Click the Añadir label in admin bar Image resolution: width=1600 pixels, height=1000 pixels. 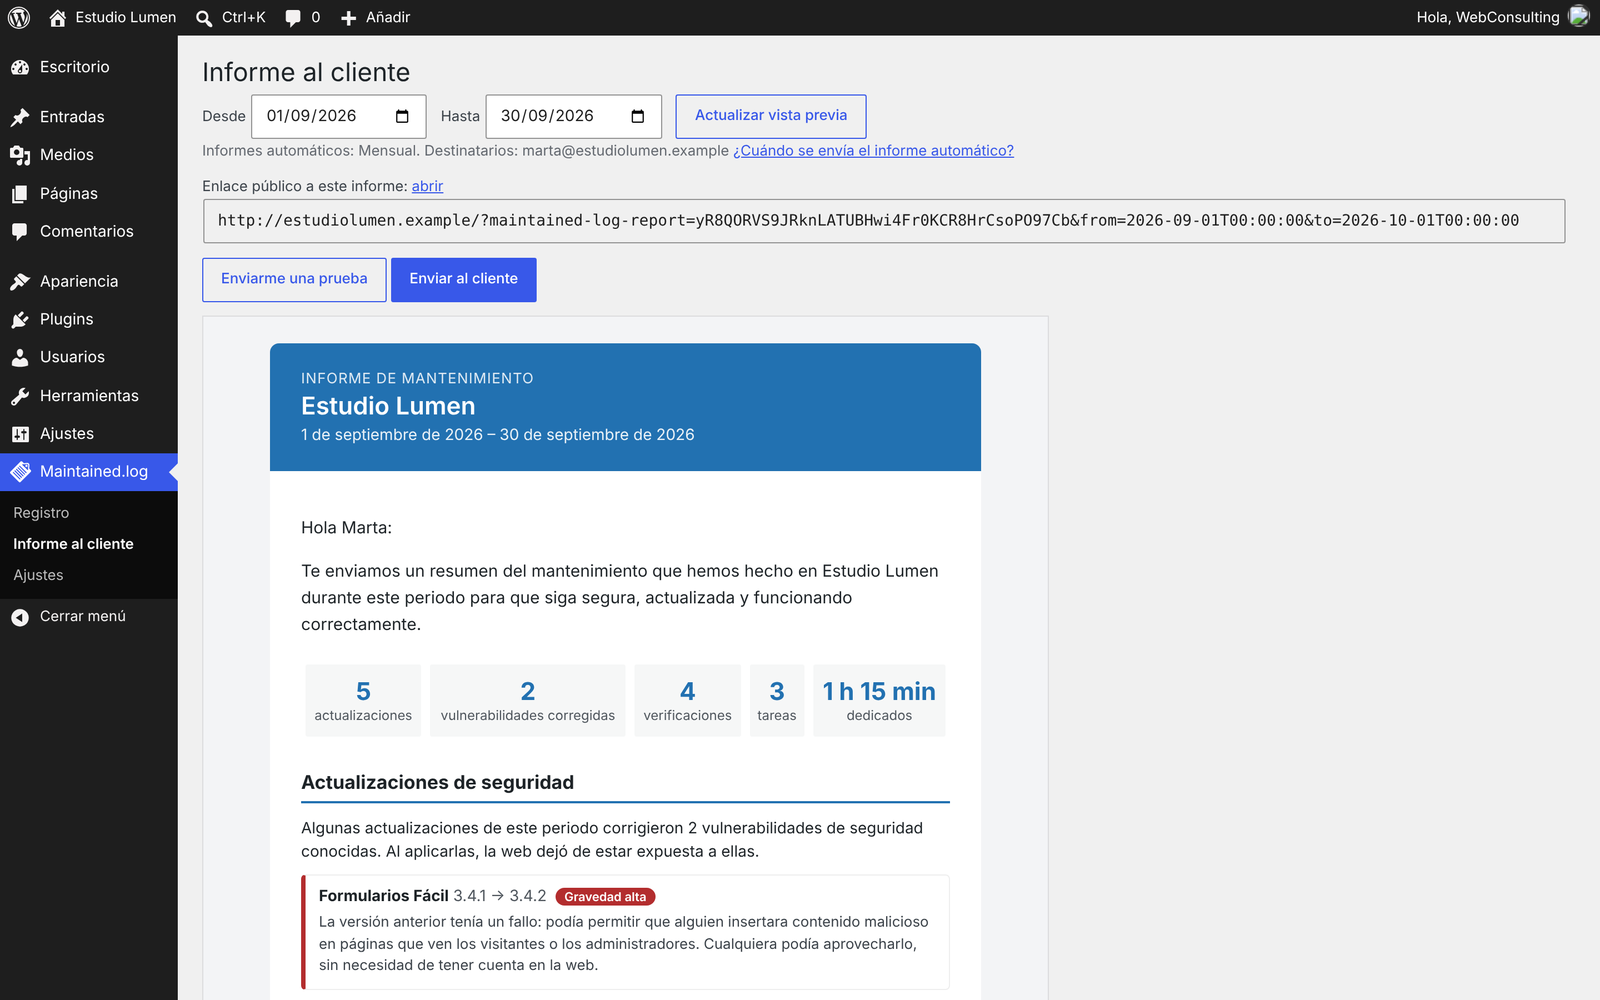[x=388, y=17]
